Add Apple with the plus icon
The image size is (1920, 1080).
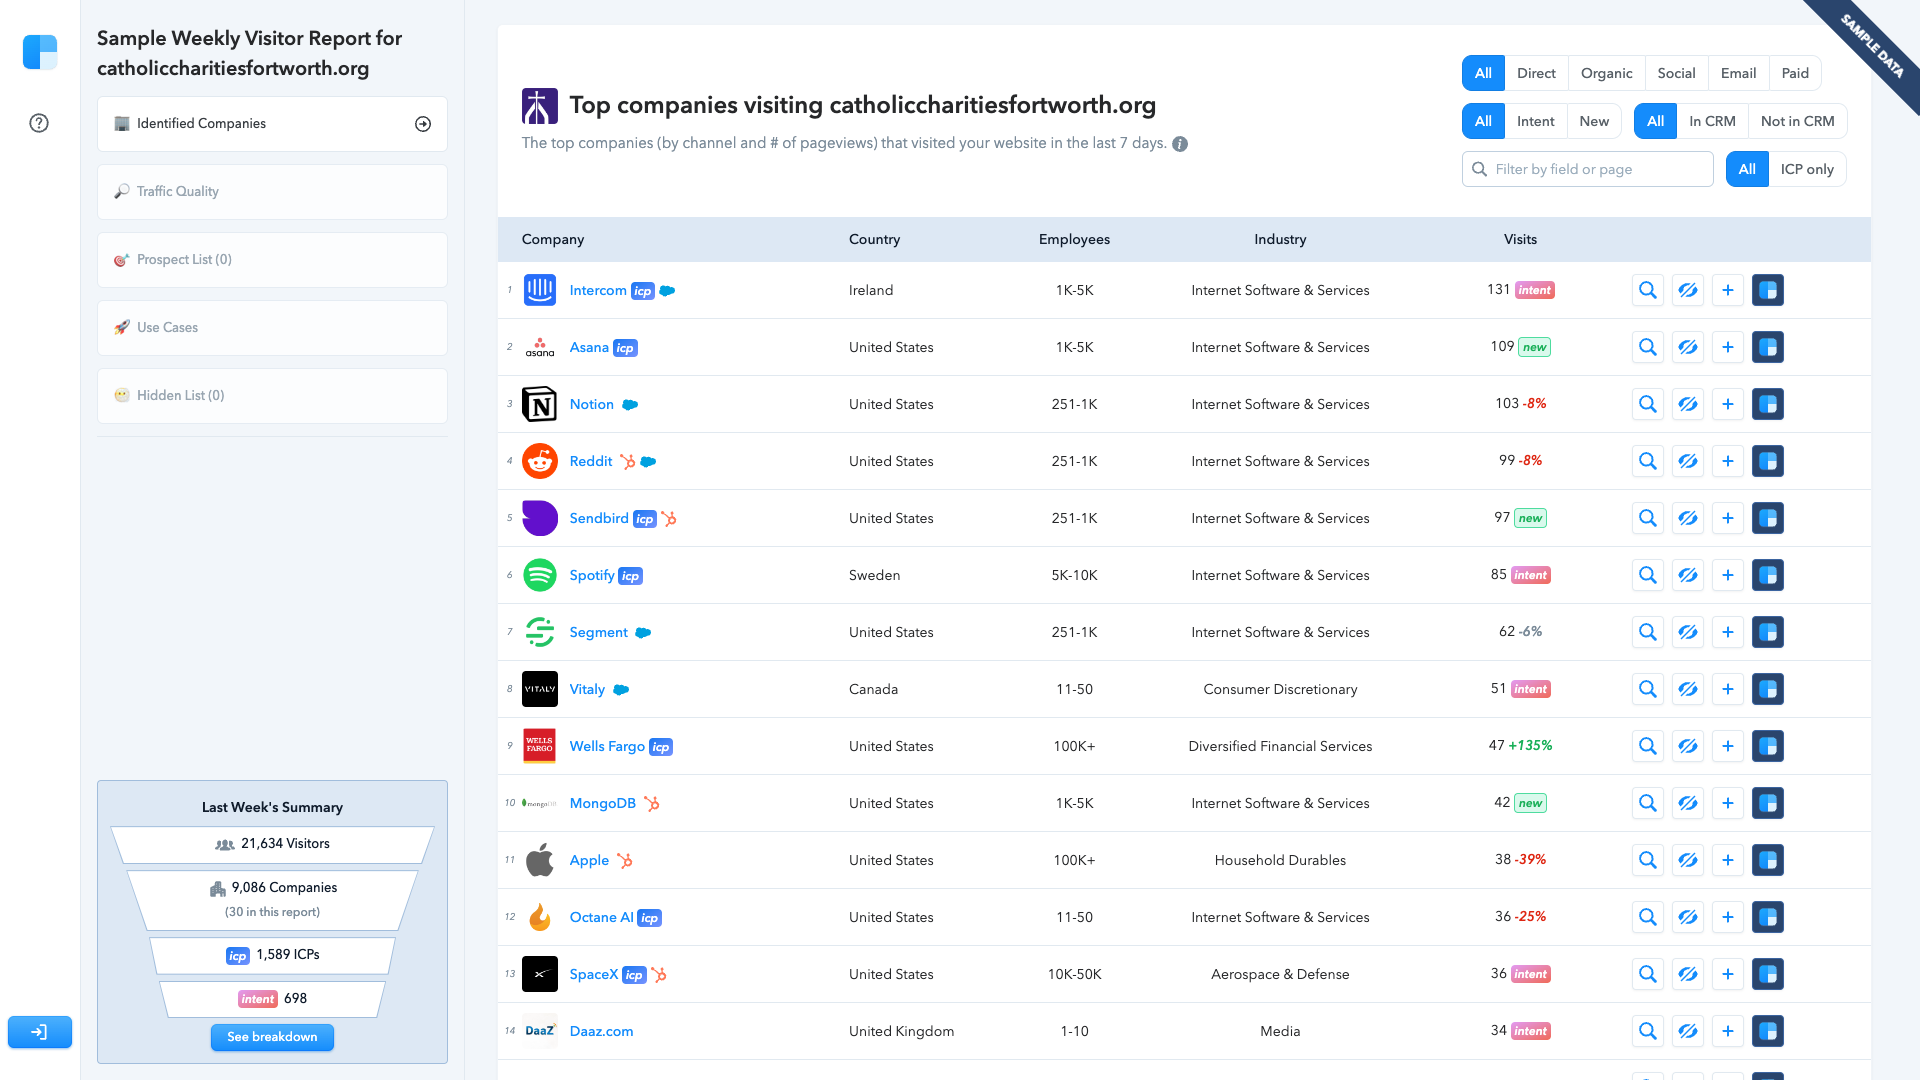(1728, 860)
